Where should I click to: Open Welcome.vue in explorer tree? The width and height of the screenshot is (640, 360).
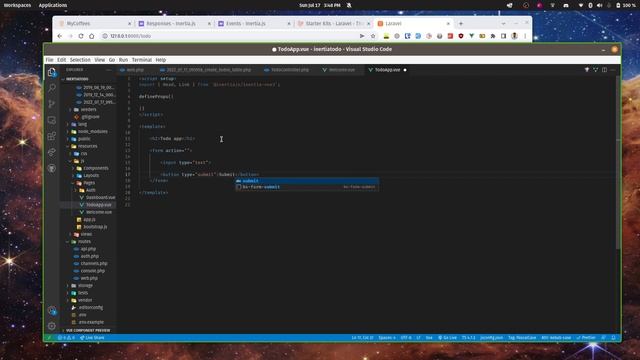[99, 212]
